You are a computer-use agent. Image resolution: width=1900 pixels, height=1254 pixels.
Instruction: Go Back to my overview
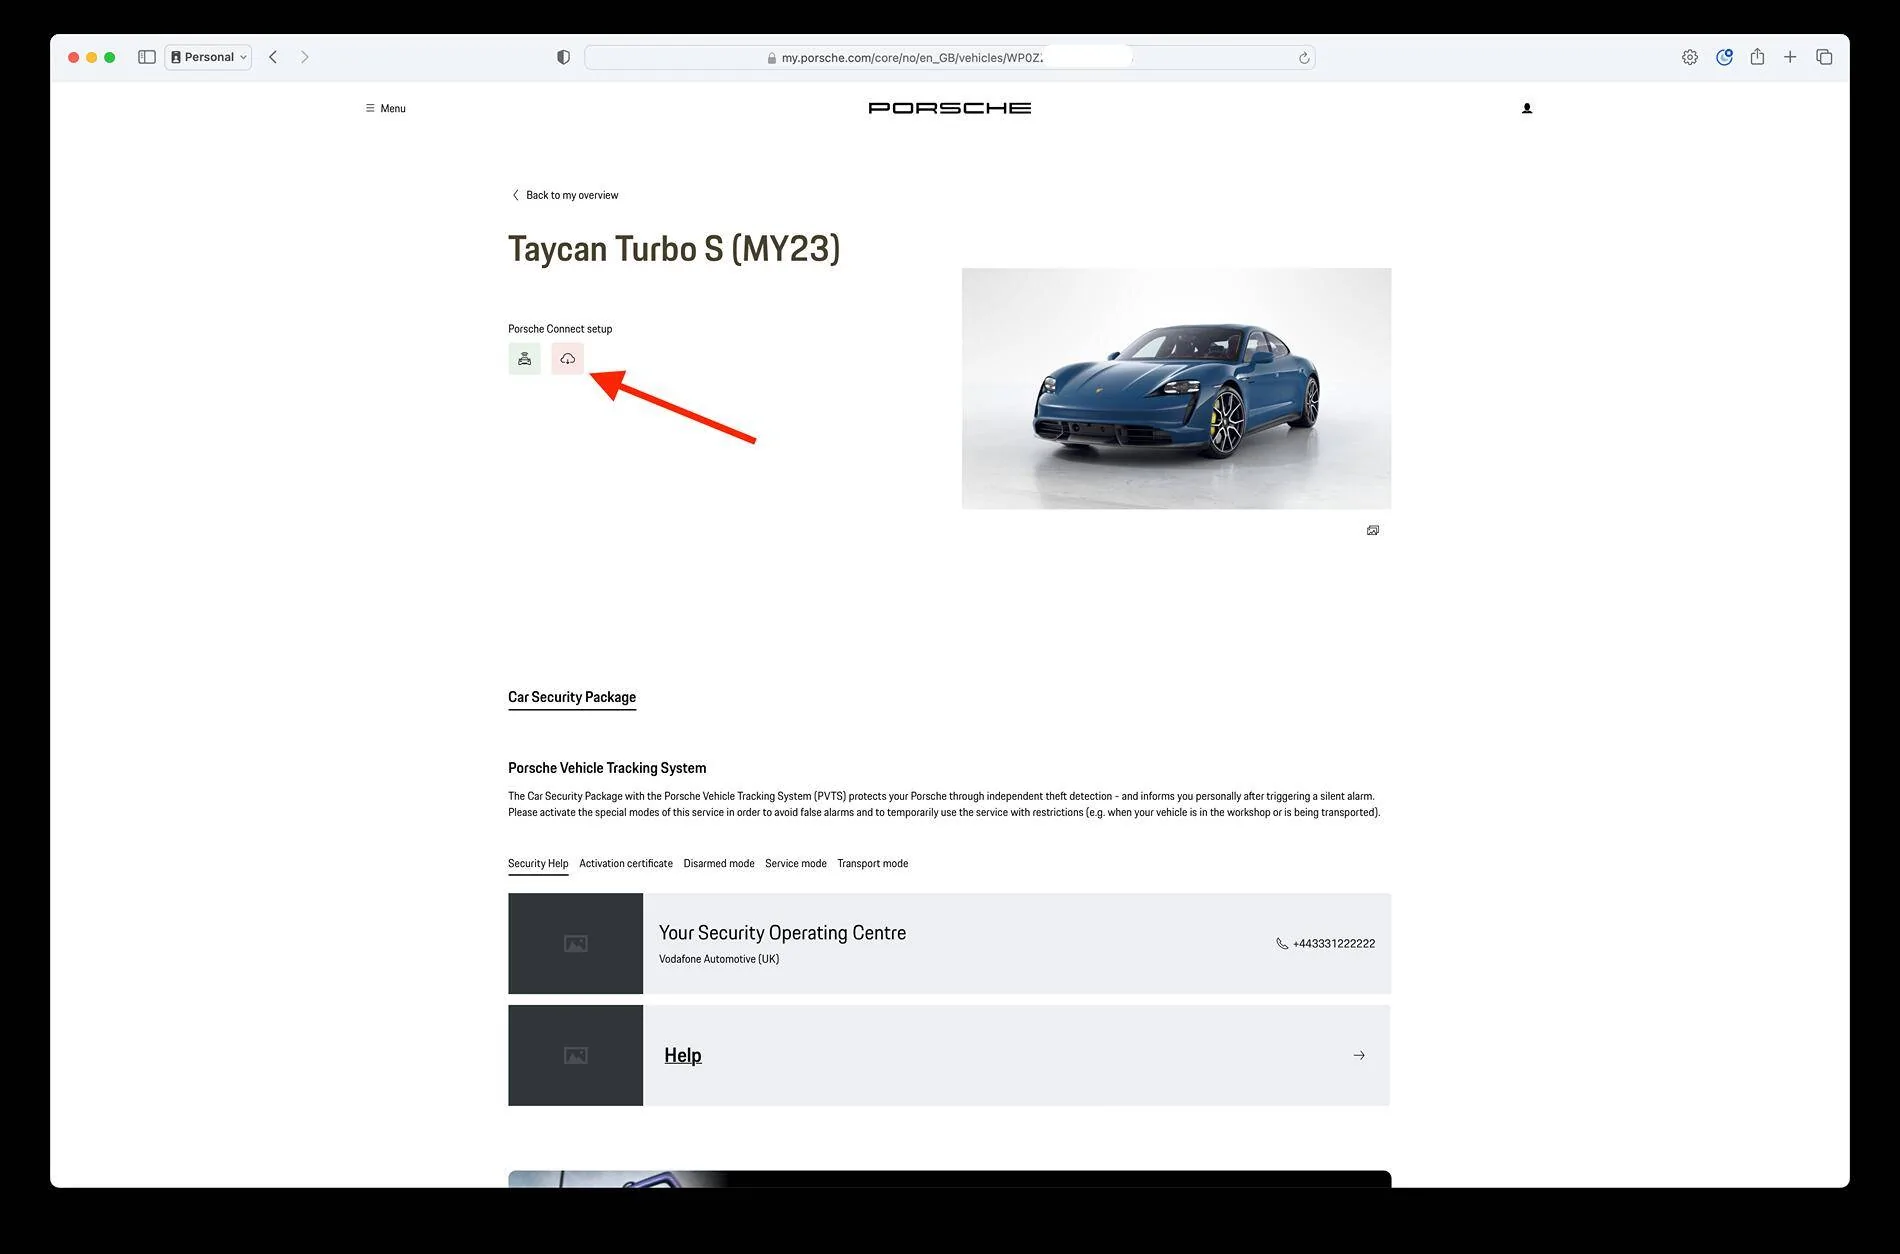[x=565, y=195]
